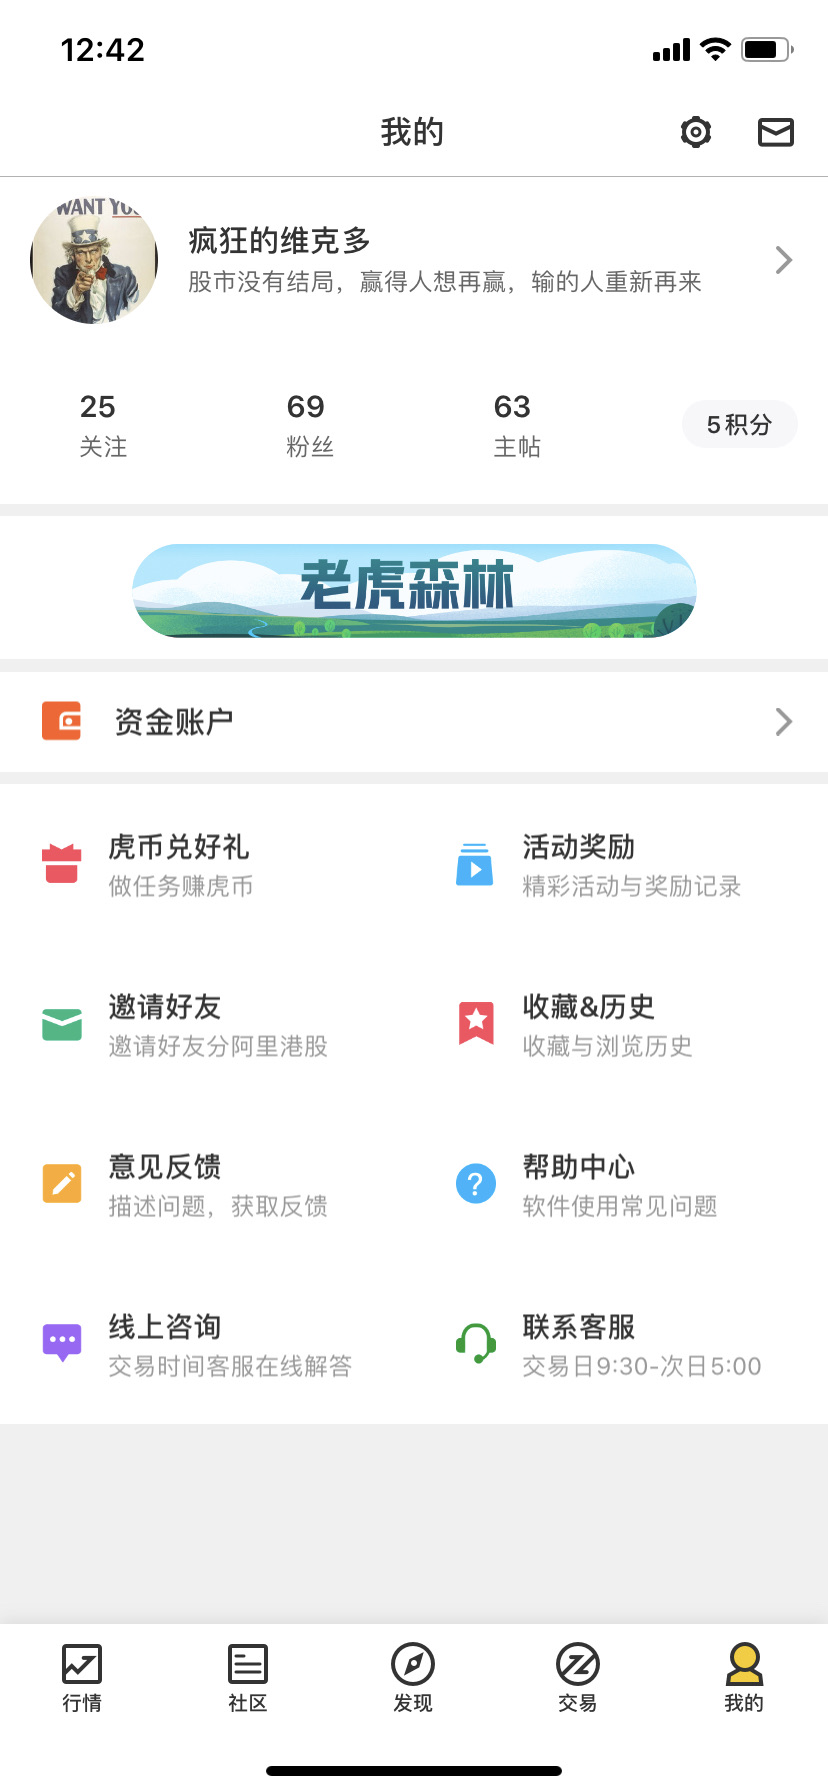Open settings via the gear icon
The height and width of the screenshot is (1792, 828).
tap(695, 132)
